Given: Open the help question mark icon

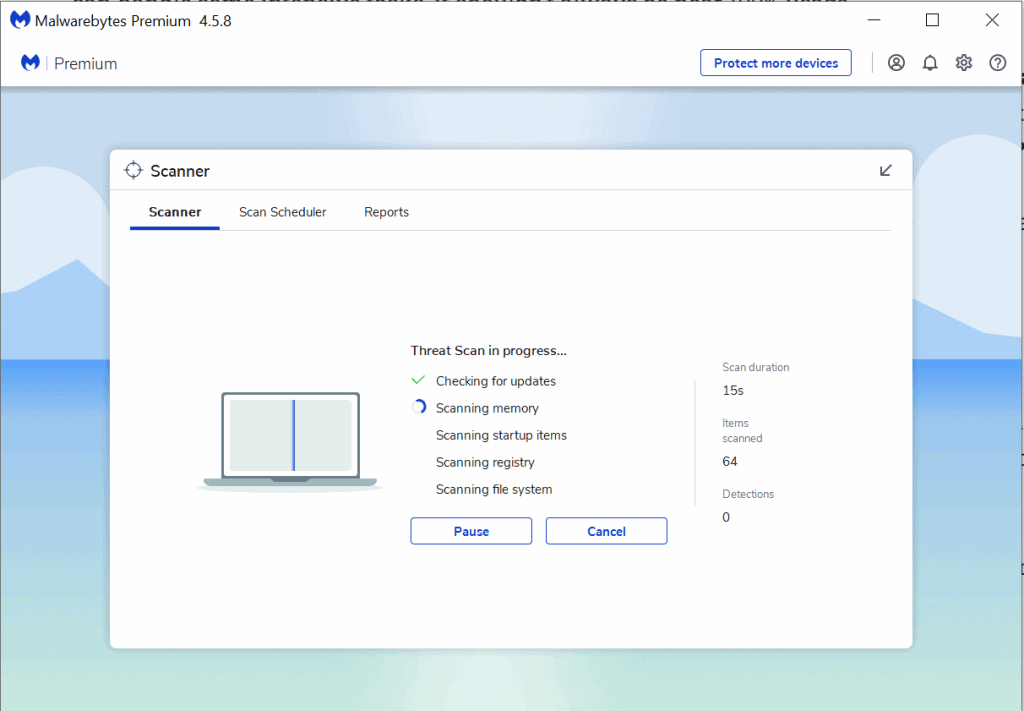Looking at the screenshot, I should coord(997,63).
